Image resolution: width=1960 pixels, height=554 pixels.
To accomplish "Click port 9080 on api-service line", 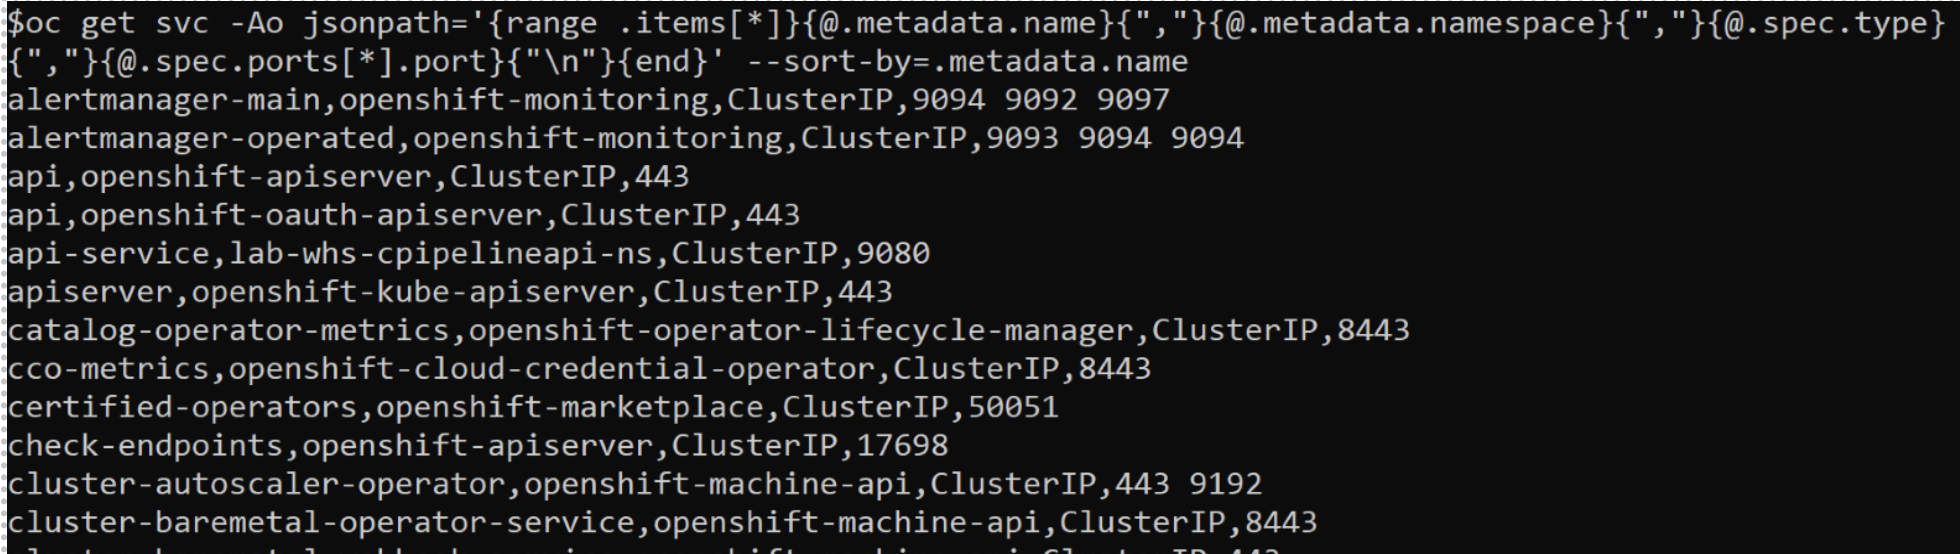I will 893,254.
